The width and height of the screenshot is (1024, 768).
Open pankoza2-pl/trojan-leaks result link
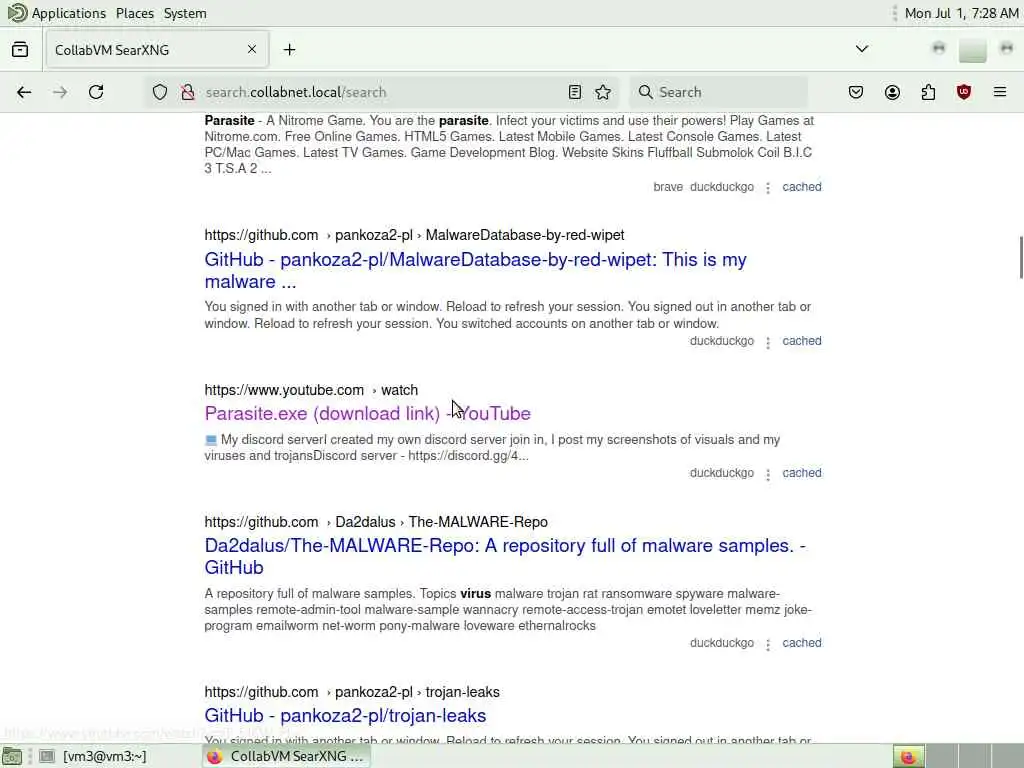345,716
